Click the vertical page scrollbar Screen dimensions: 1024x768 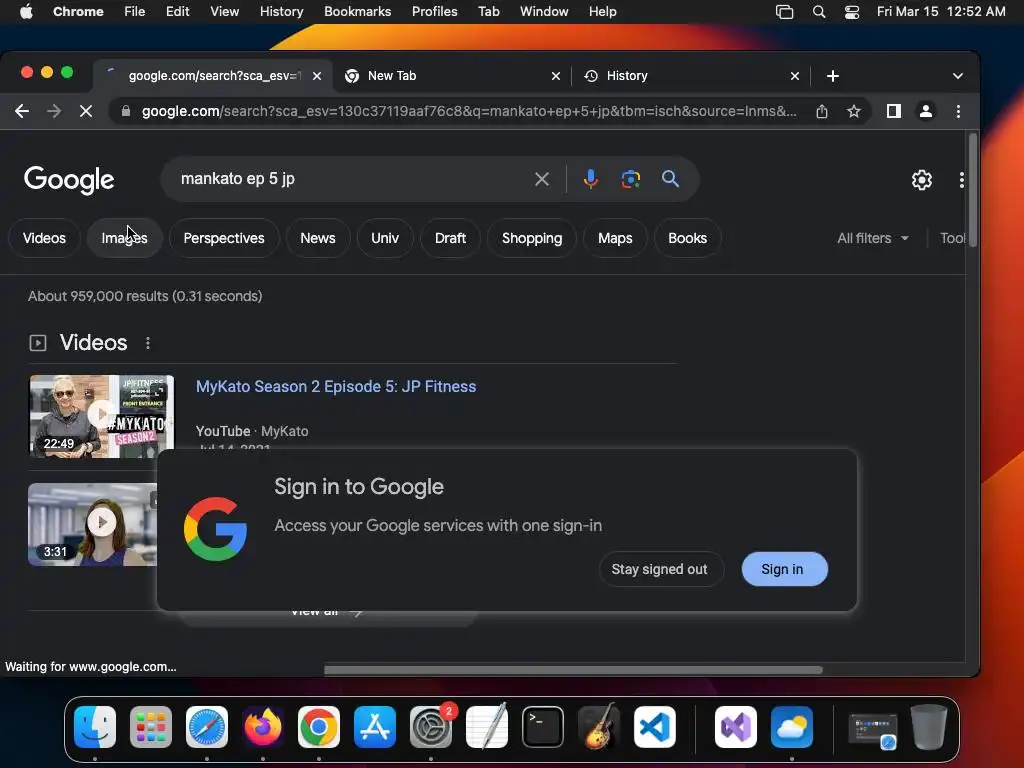click(972, 189)
